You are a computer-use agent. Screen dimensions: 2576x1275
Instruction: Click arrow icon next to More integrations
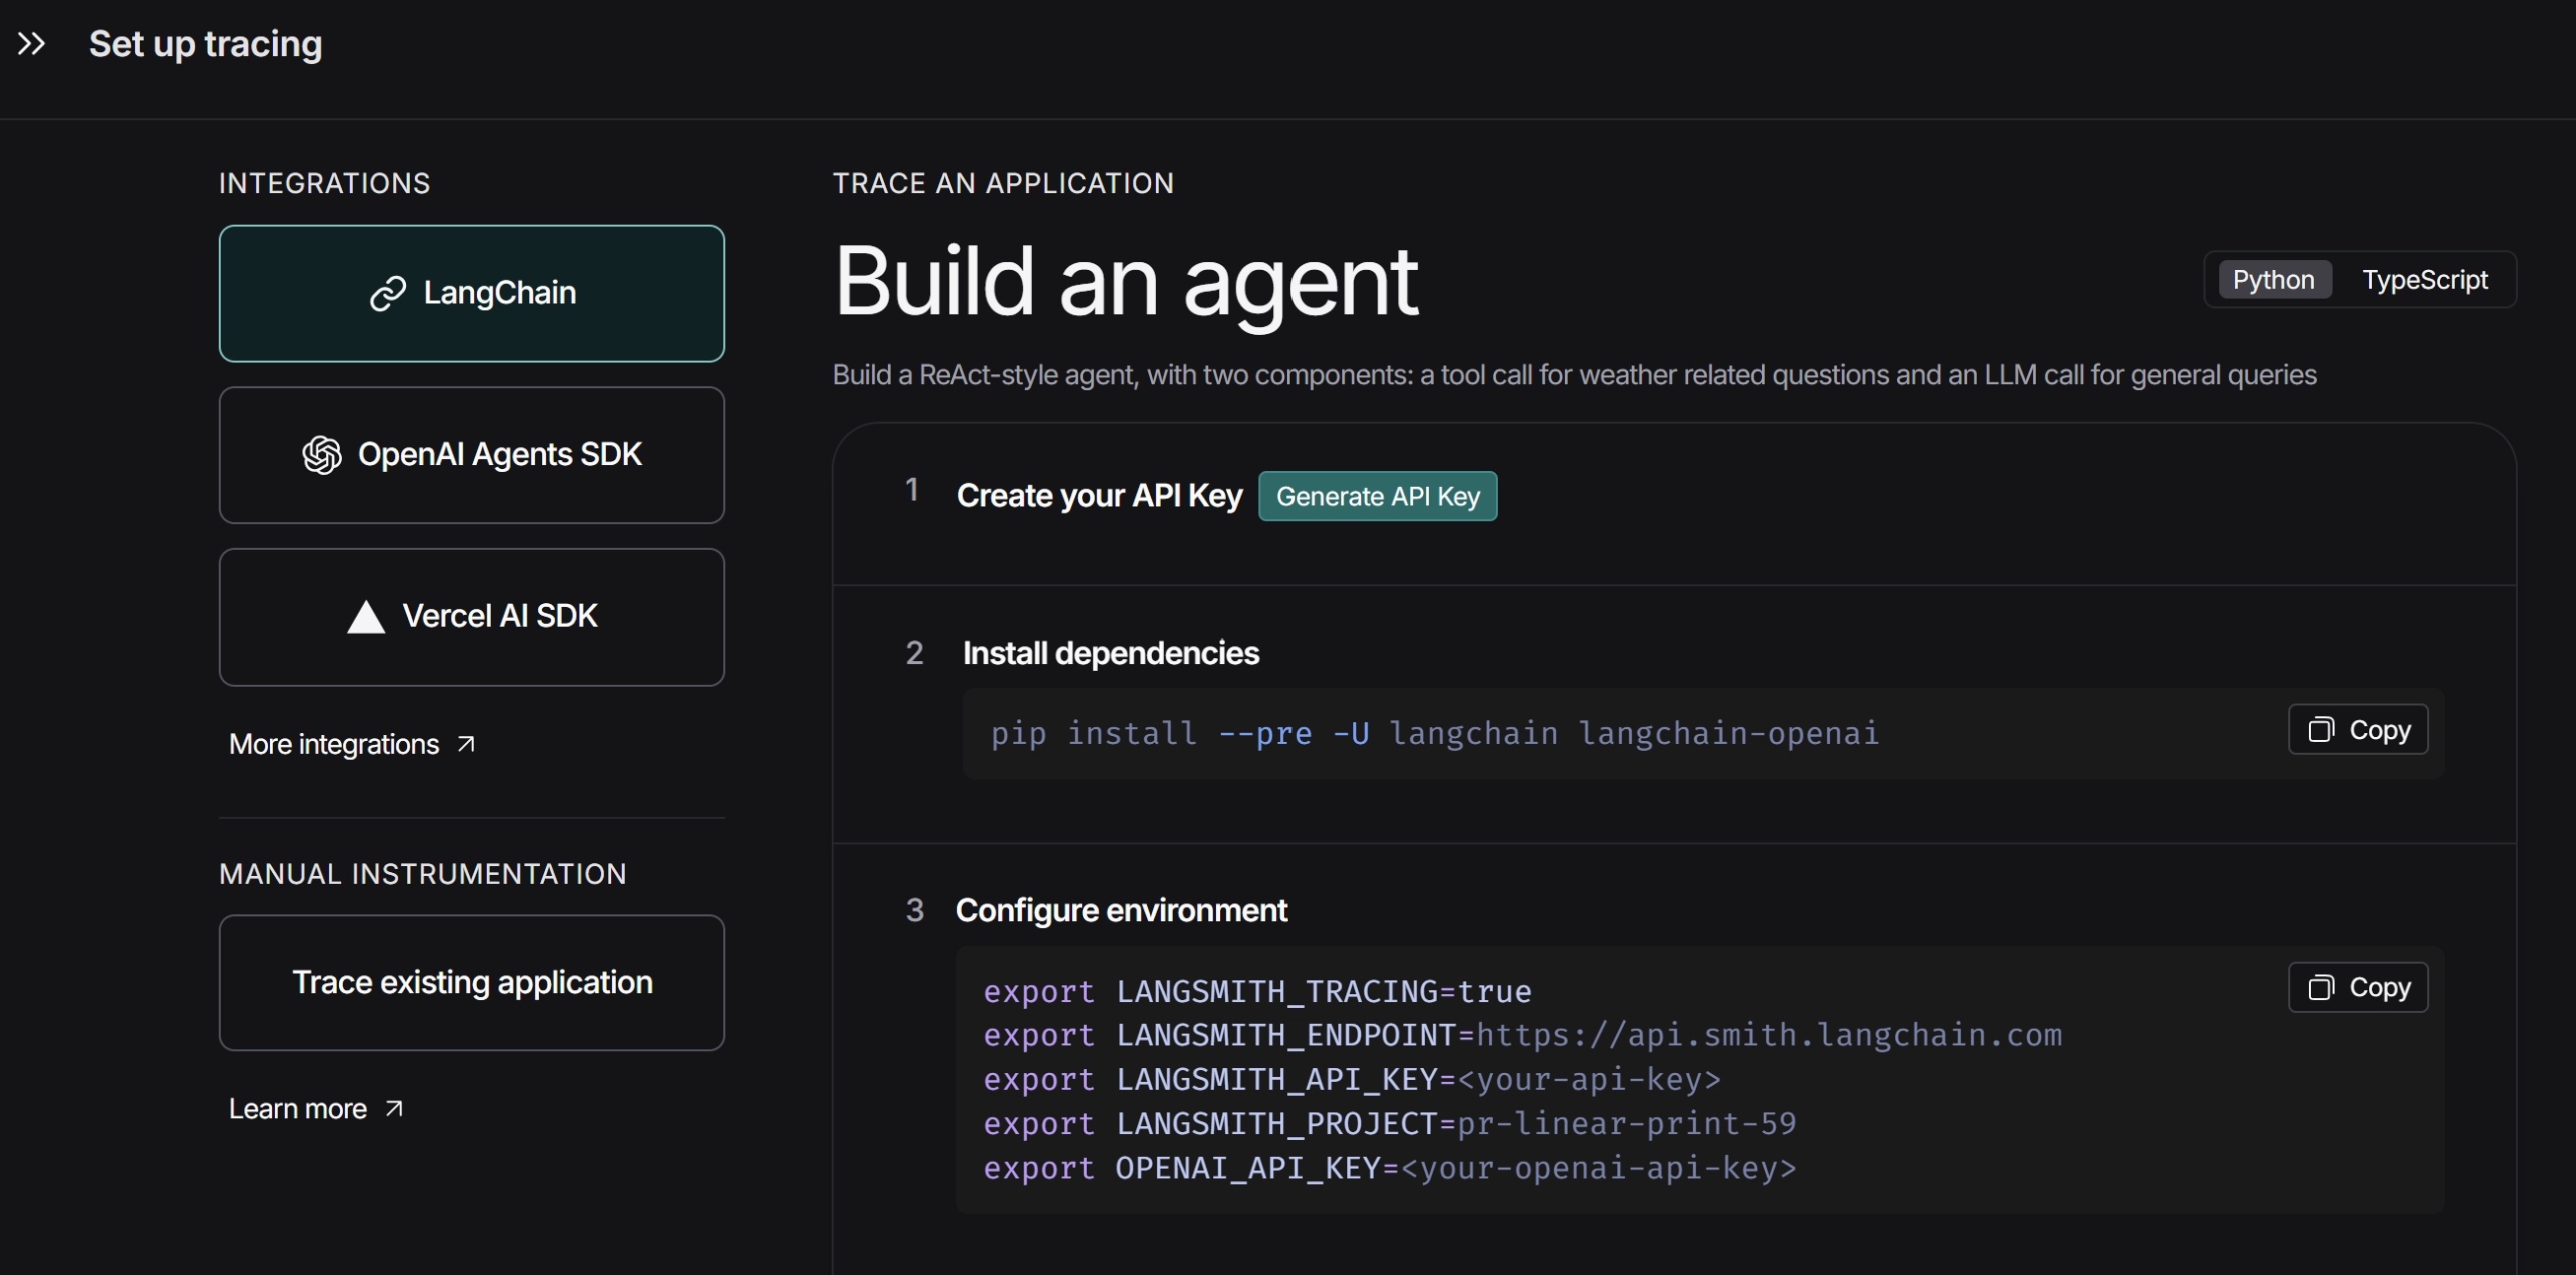tap(466, 744)
